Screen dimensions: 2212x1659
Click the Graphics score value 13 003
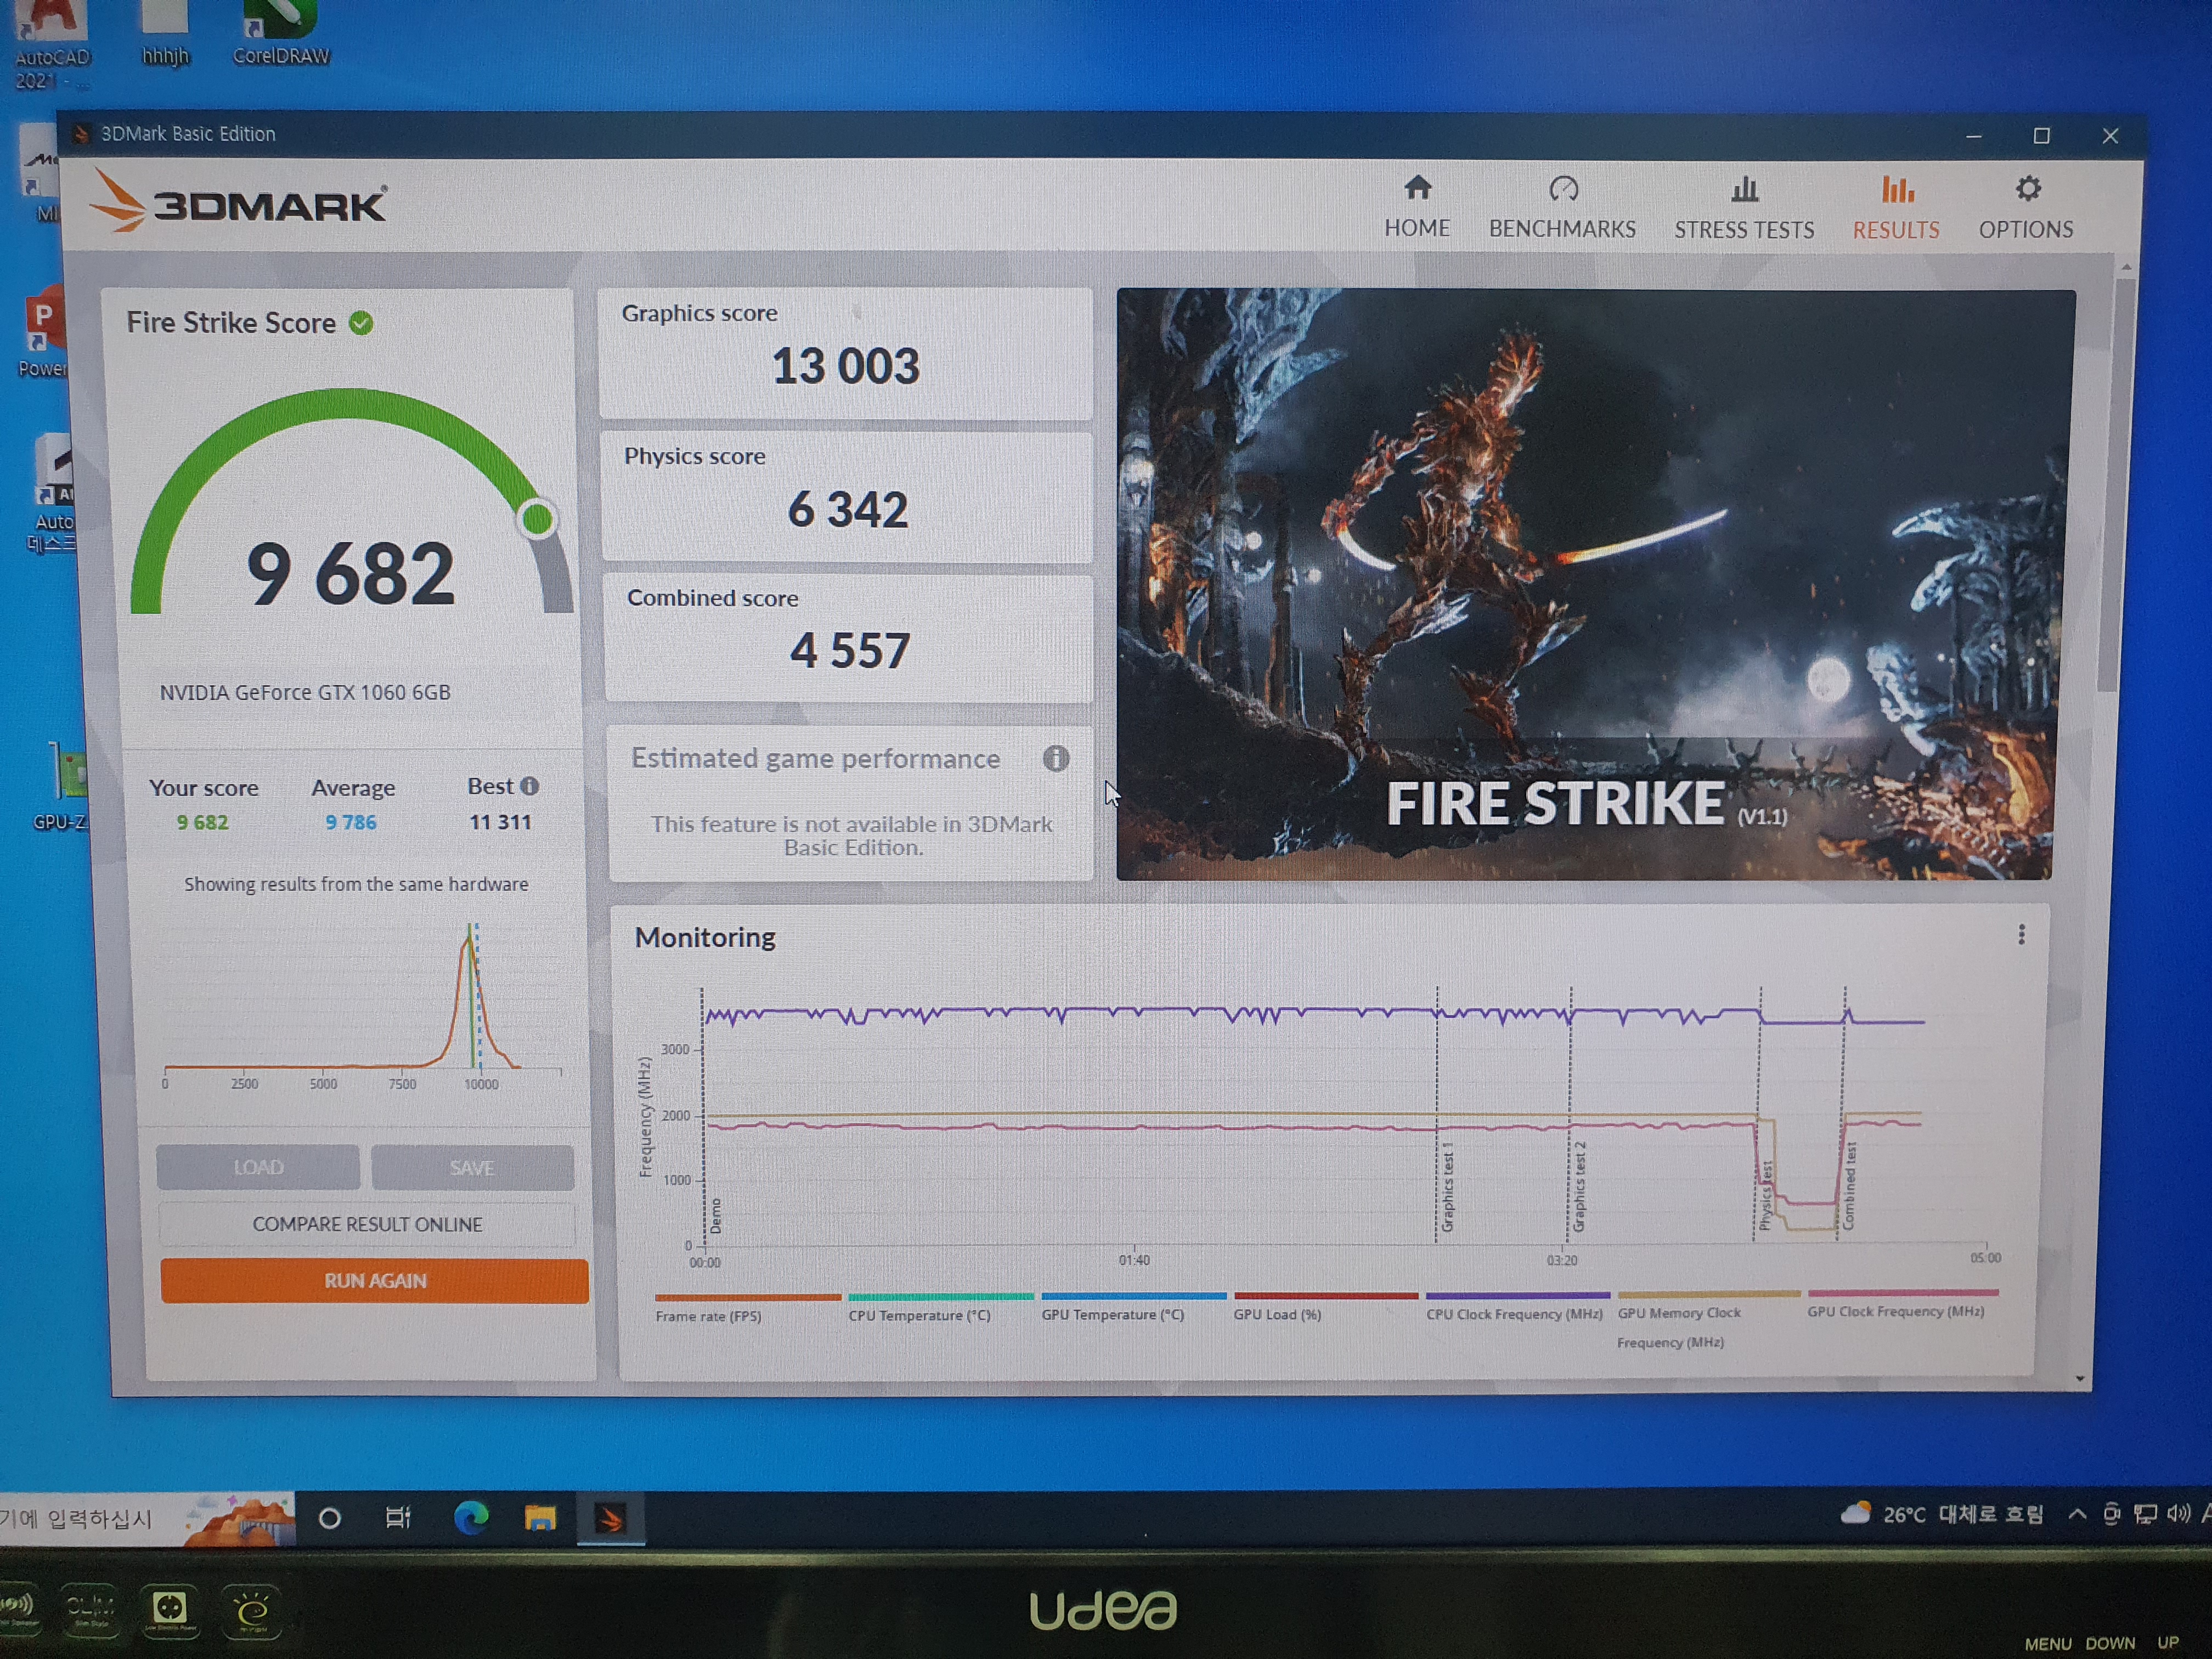845,366
